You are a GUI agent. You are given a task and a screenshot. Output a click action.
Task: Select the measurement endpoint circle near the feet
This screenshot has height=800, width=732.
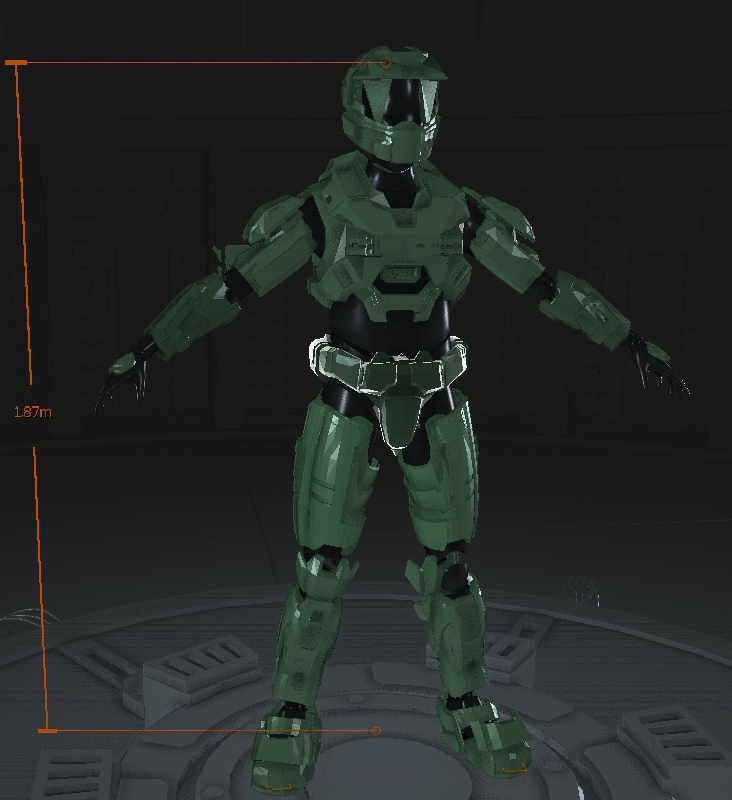(x=376, y=731)
